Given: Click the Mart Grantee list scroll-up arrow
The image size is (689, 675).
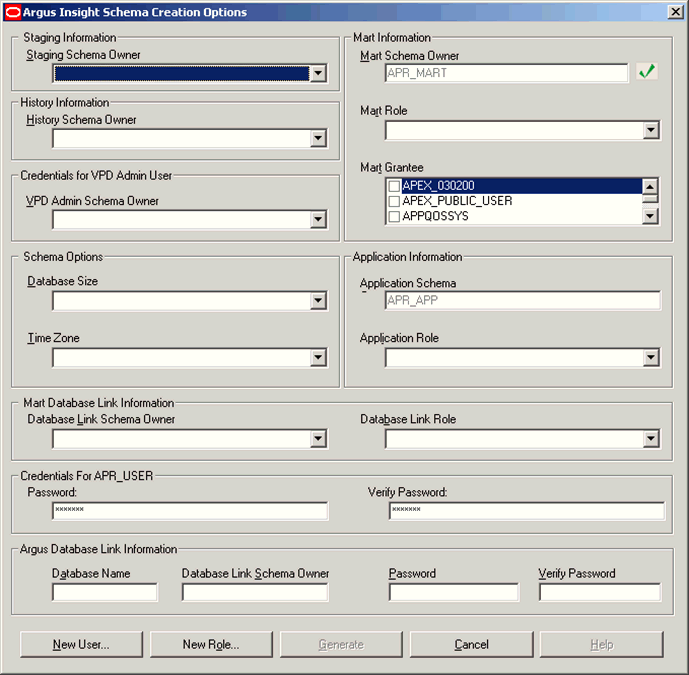Looking at the screenshot, I should pyautogui.click(x=650, y=186).
